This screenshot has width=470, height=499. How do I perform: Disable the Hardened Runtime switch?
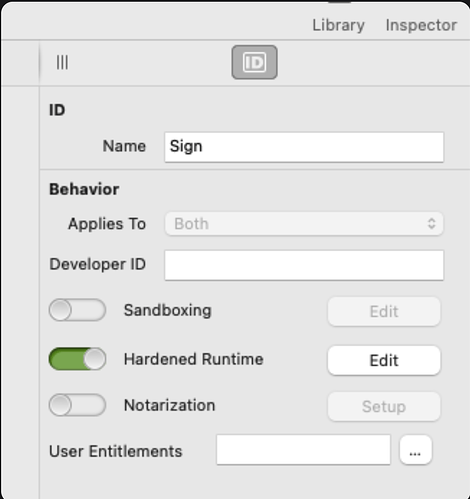[77, 359]
